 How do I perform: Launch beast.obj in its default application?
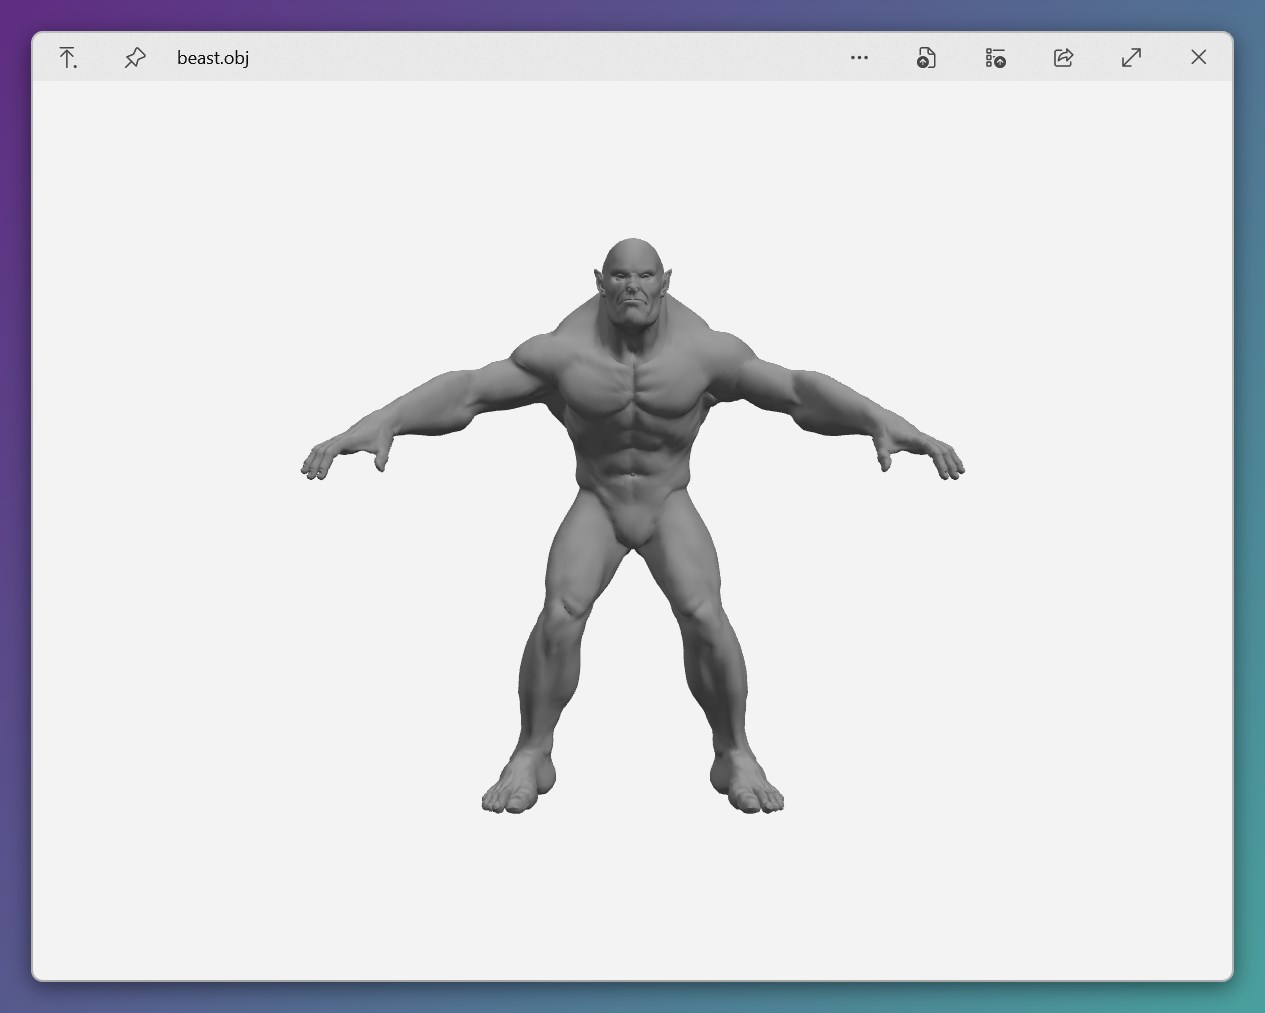926,57
